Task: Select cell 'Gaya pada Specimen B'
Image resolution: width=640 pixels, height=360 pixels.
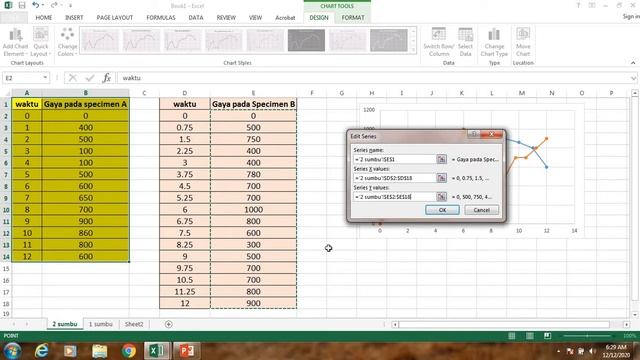Action: [253, 104]
